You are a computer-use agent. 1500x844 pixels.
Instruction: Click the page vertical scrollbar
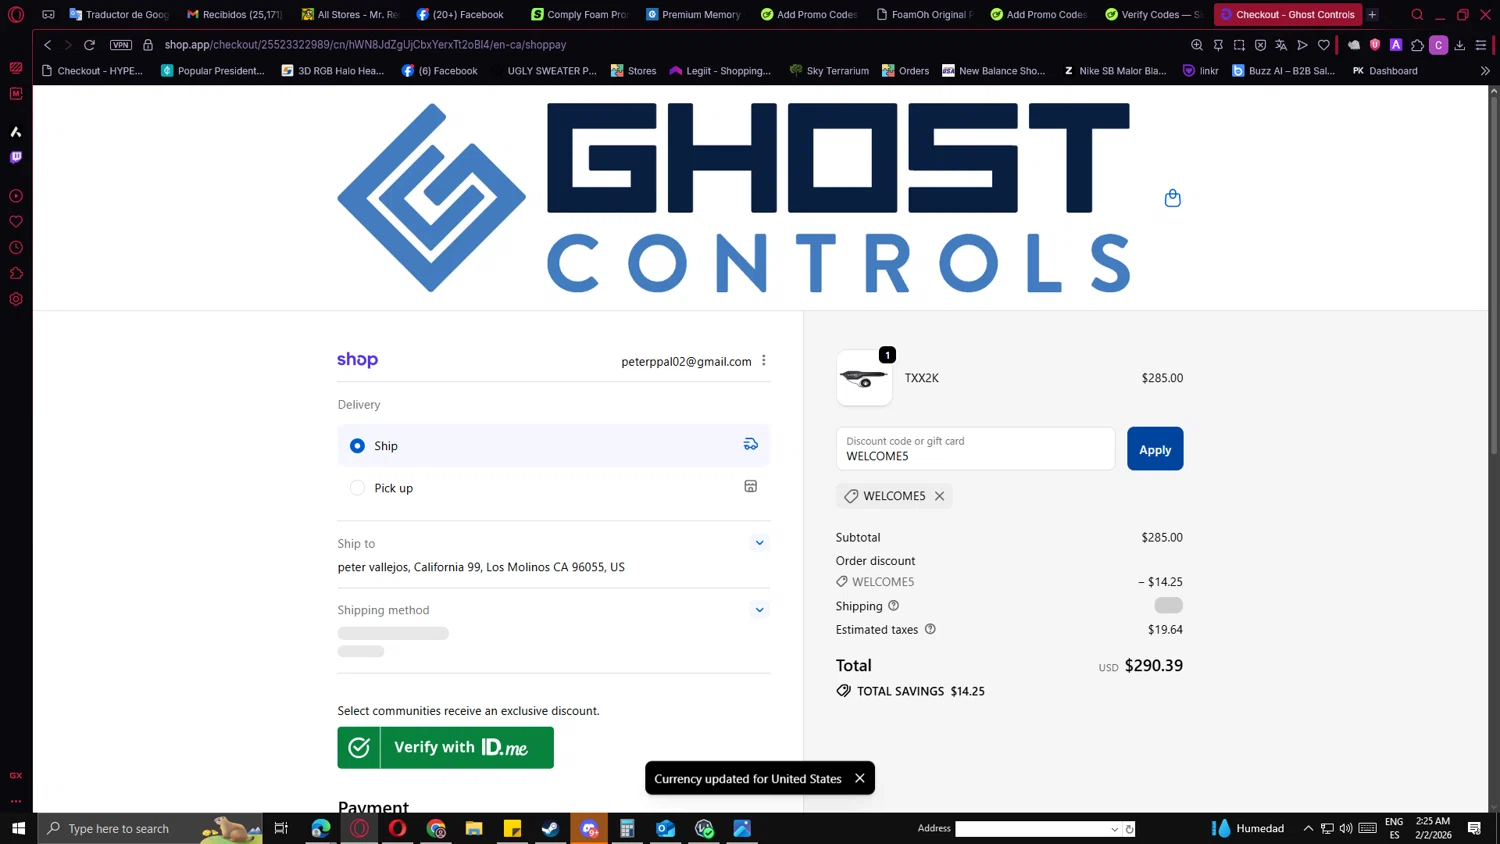(1494, 275)
